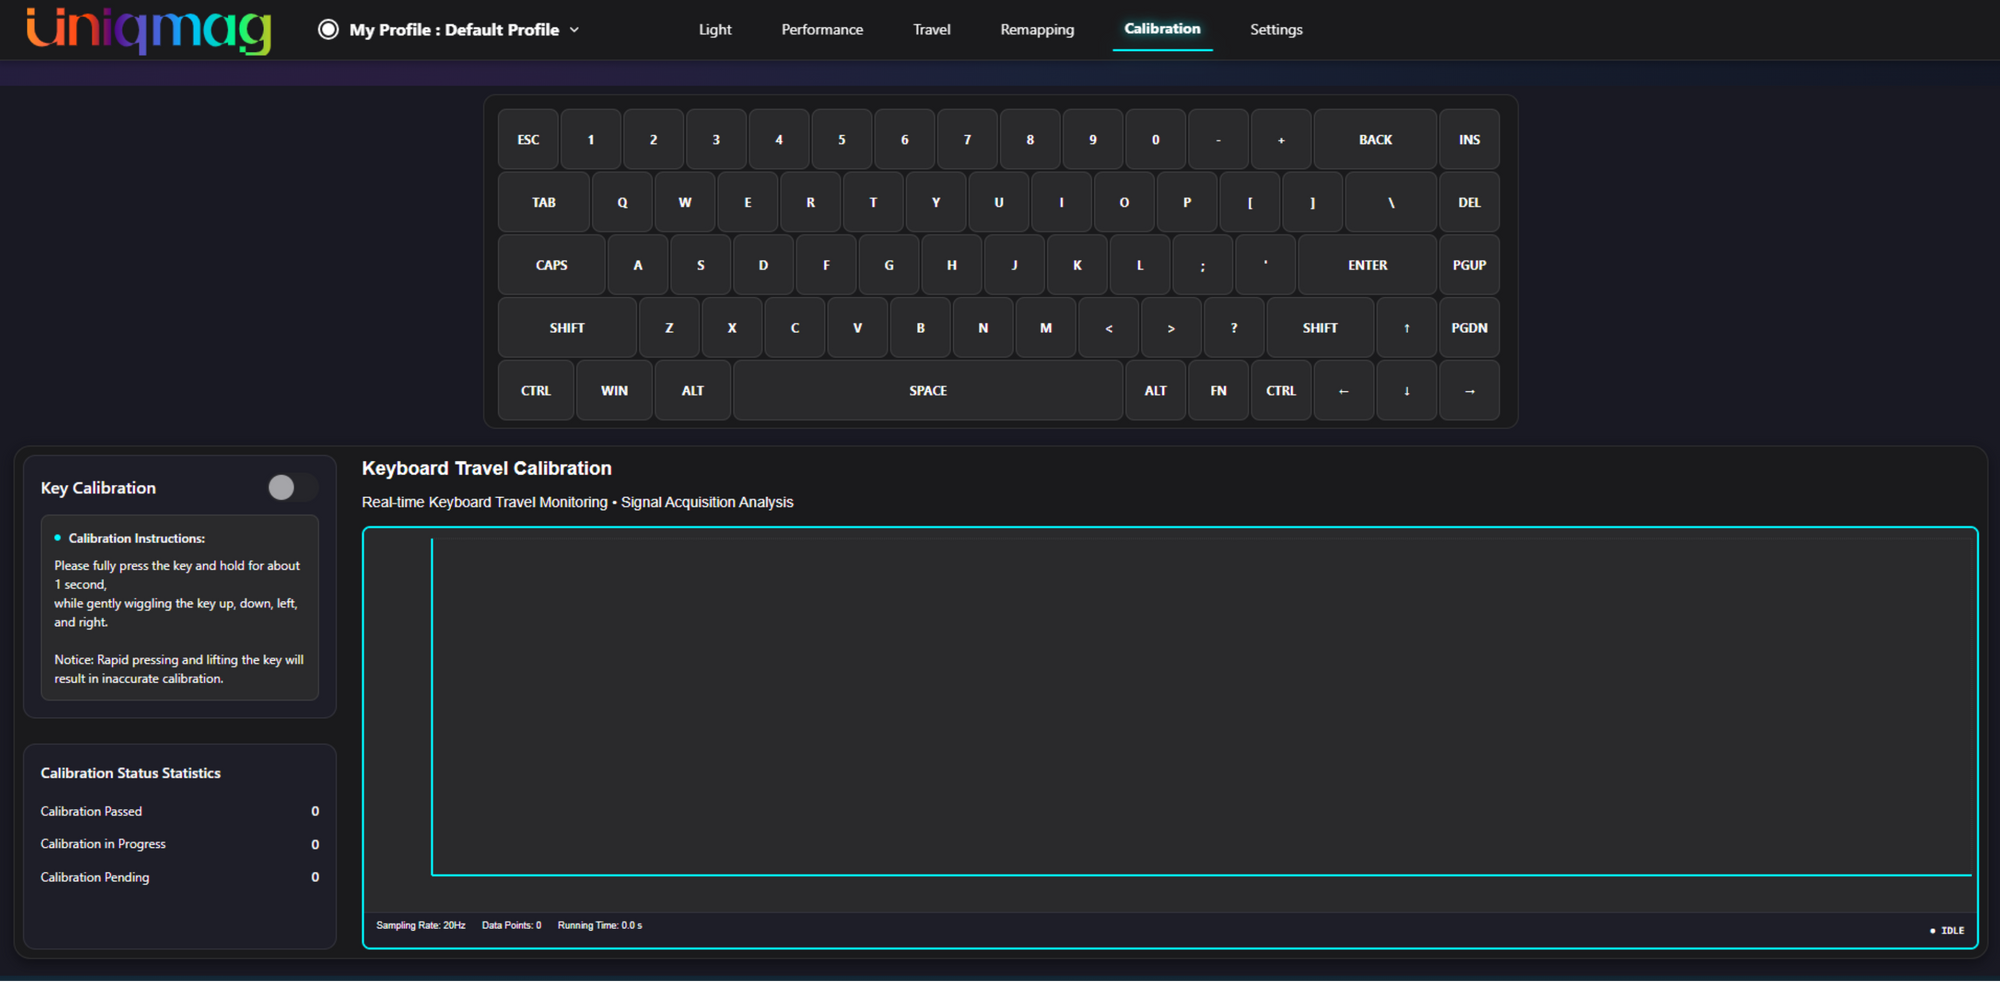
Task: Select the right arrow key
Action: pos(1469,391)
